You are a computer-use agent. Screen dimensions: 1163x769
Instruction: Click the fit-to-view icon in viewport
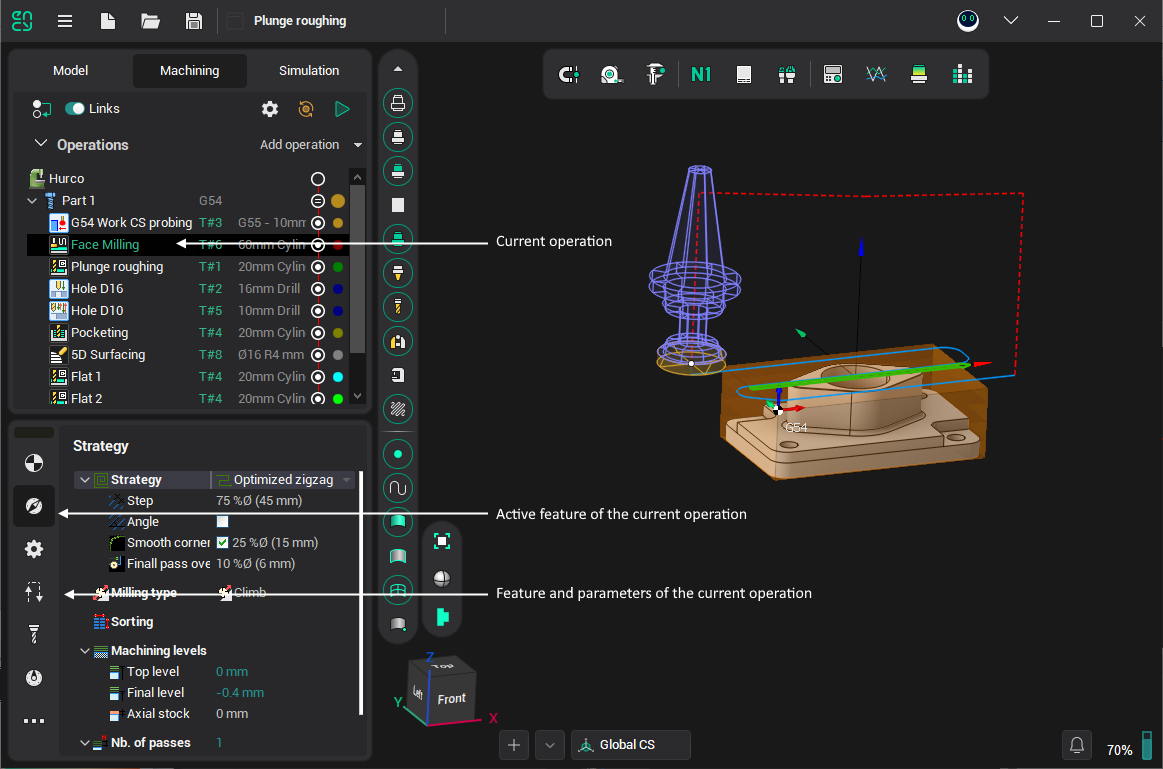click(x=442, y=541)
